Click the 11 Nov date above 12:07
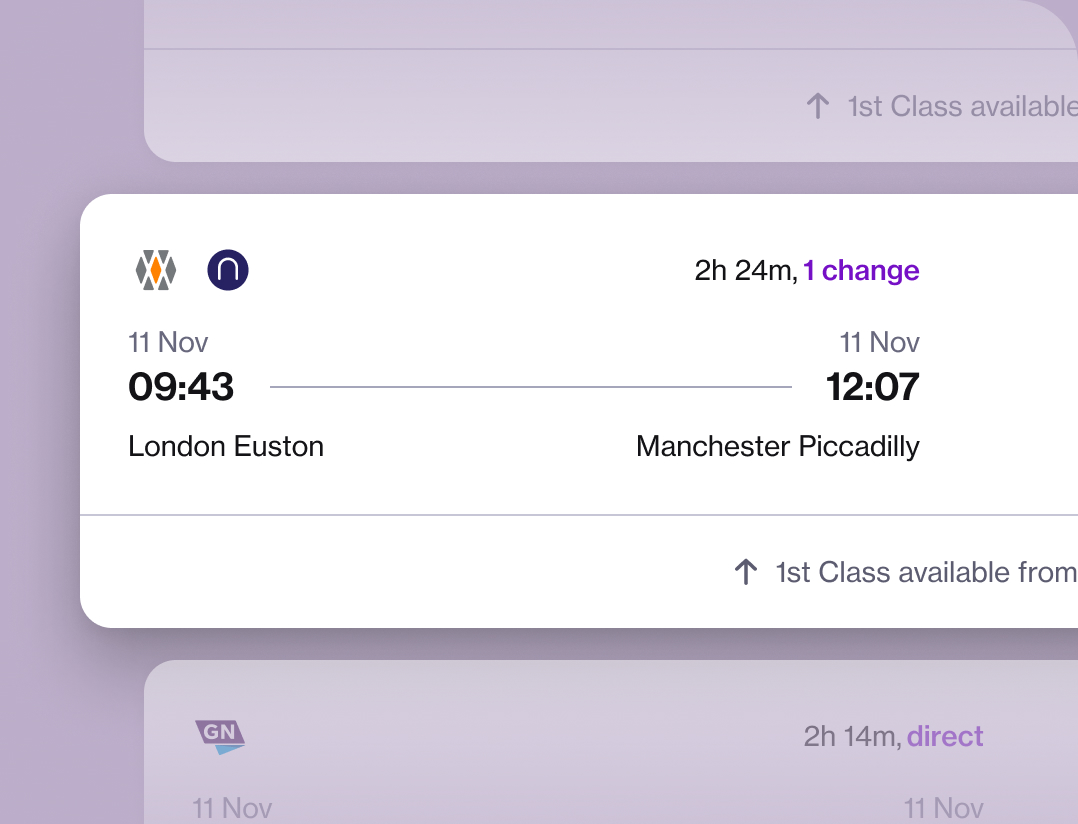 [879, 342]
